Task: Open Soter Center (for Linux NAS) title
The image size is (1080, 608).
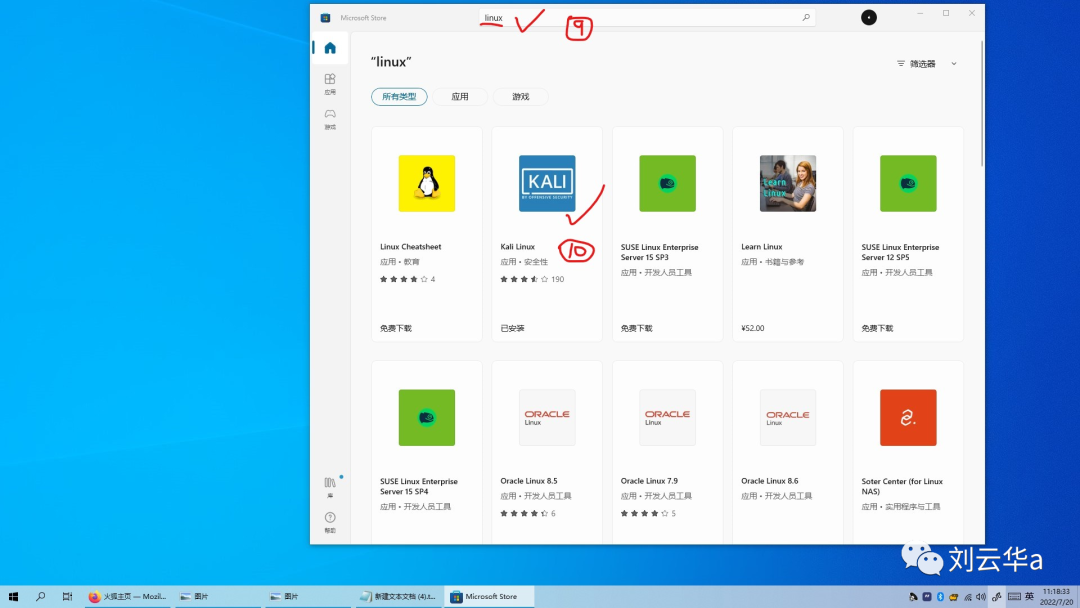Action: [902, 486]
